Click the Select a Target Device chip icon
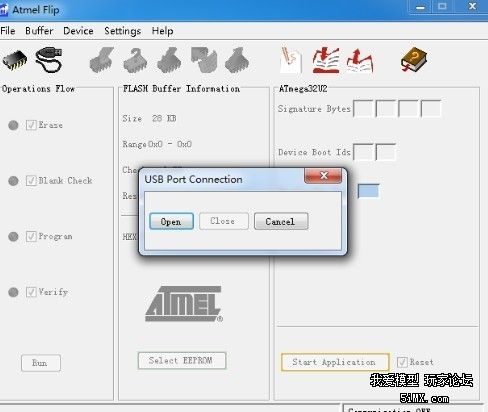Viewport: 488px width, 412px height. pos(15,60)
